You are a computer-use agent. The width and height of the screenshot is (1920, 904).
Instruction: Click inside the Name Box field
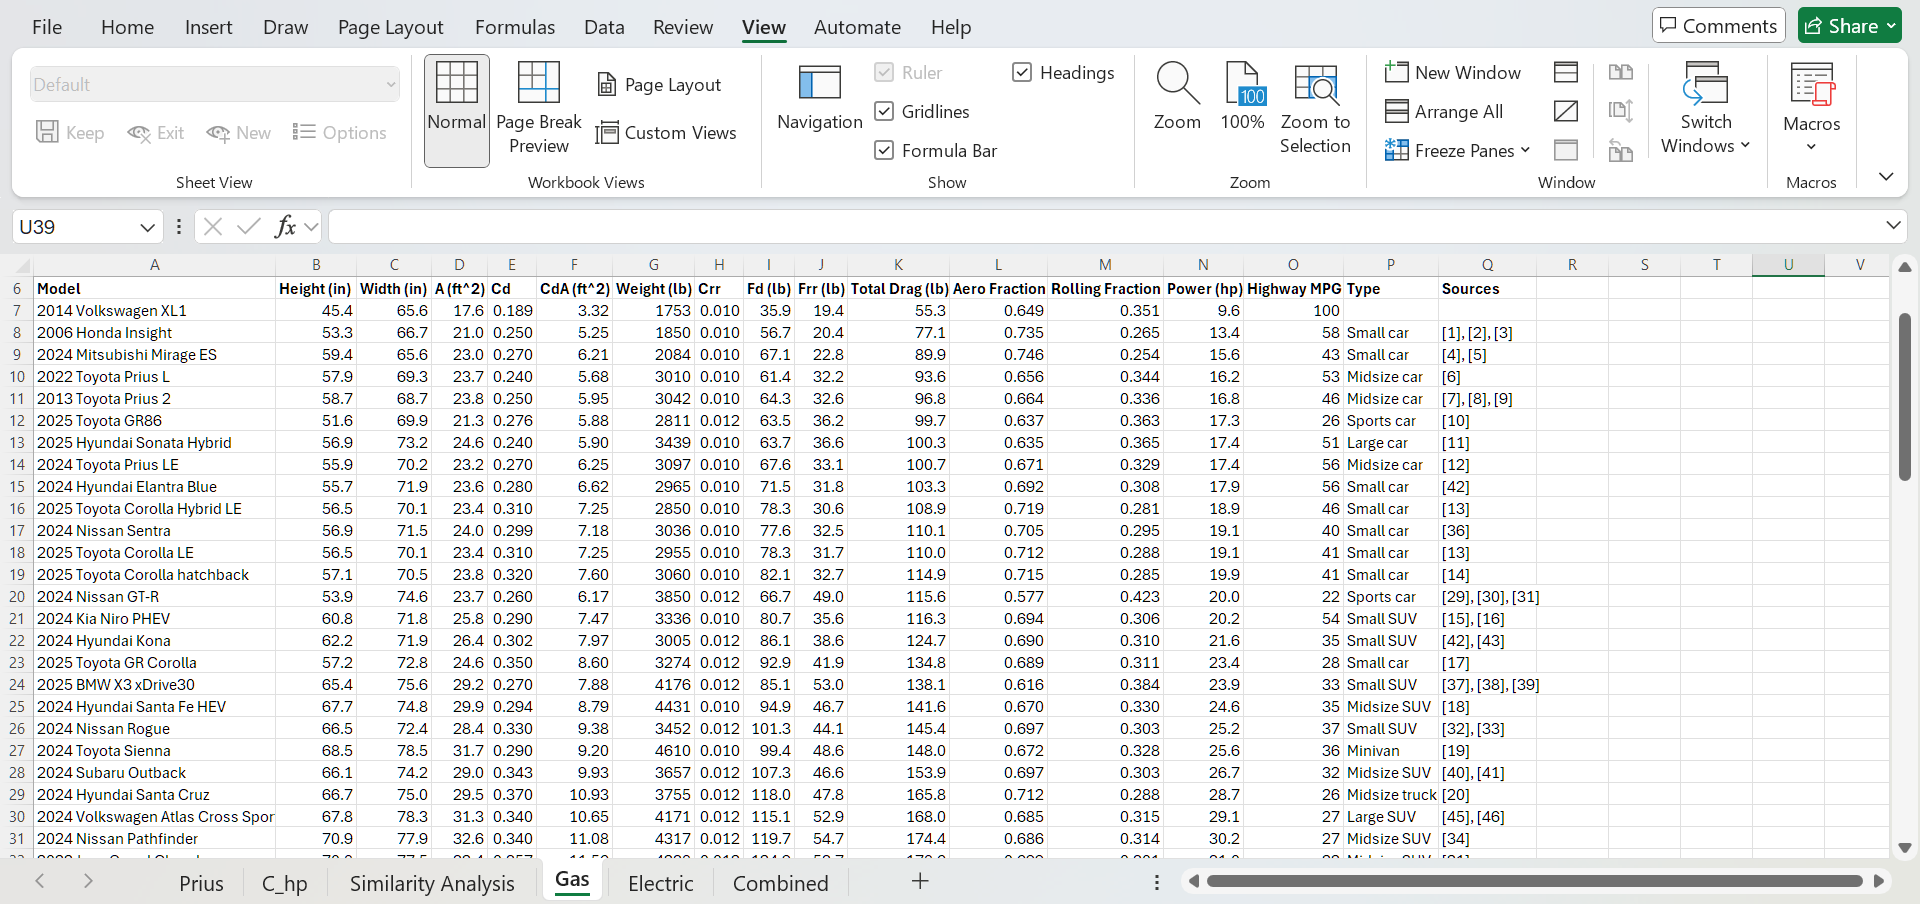[x=76, y=227]
